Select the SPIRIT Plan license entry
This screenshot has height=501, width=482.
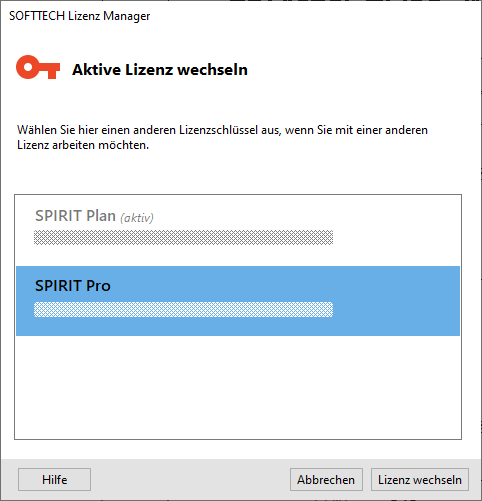238,231
